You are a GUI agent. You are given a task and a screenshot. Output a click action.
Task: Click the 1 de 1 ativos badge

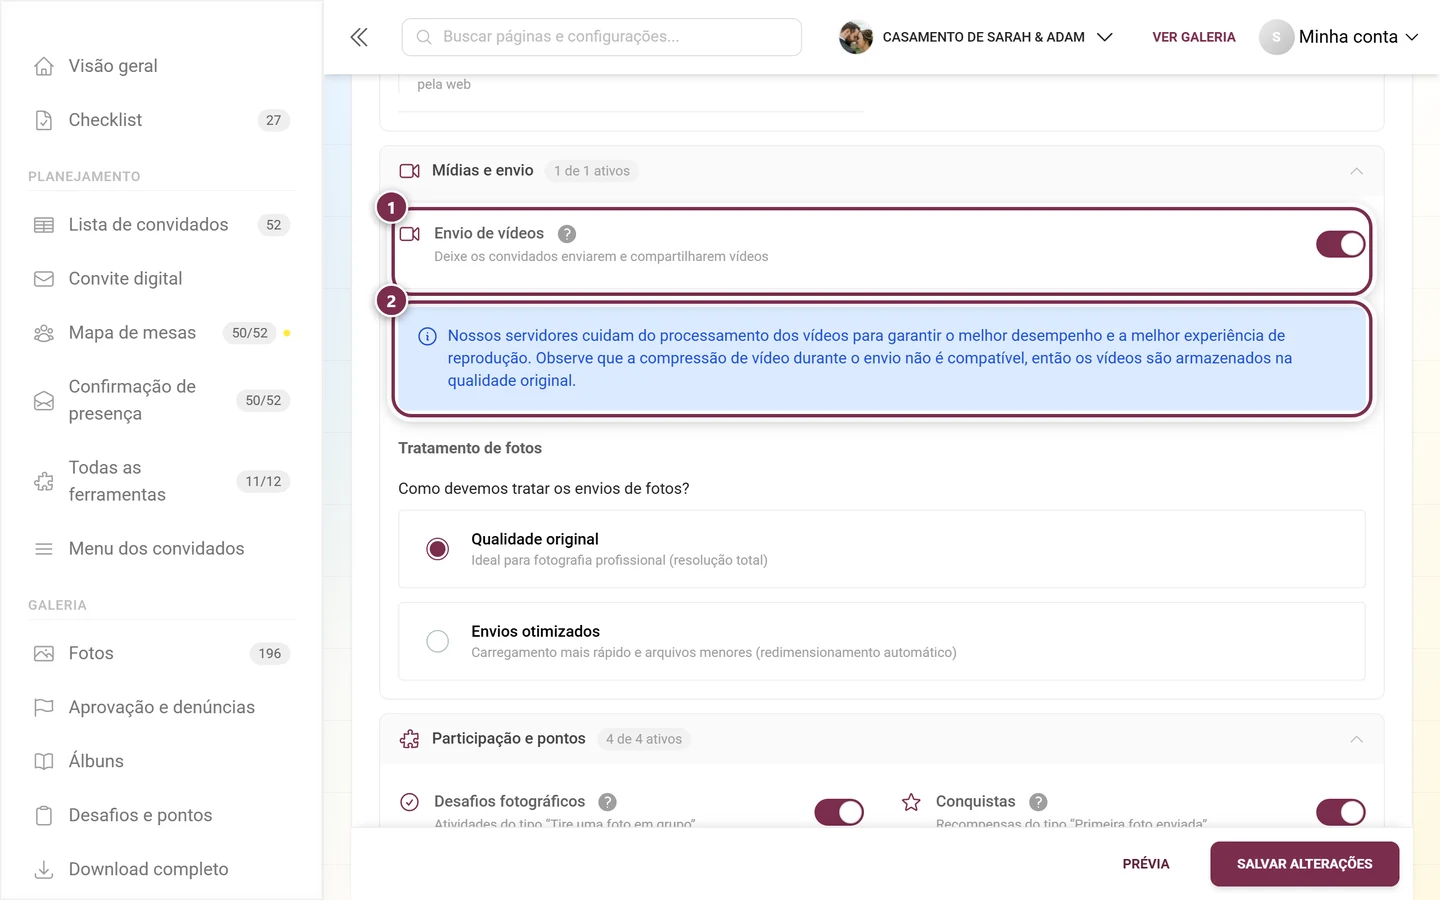[592, 171]
